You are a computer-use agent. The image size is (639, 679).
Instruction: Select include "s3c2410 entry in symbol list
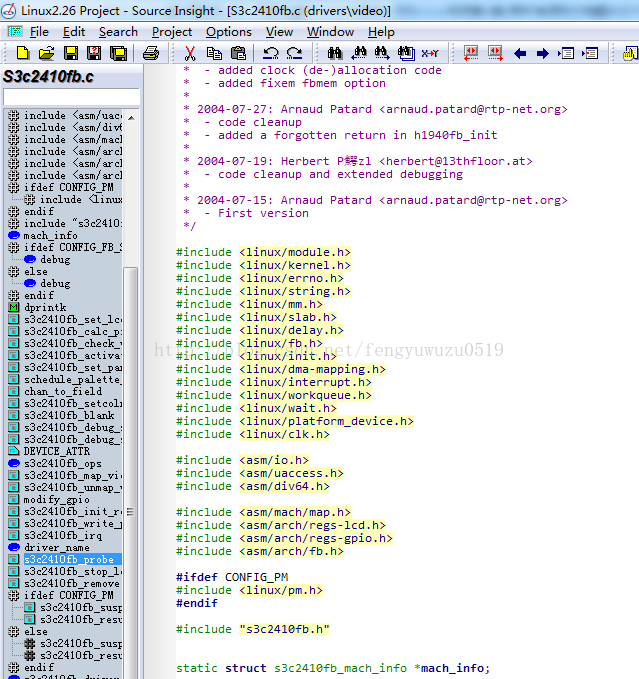point(73,223)
